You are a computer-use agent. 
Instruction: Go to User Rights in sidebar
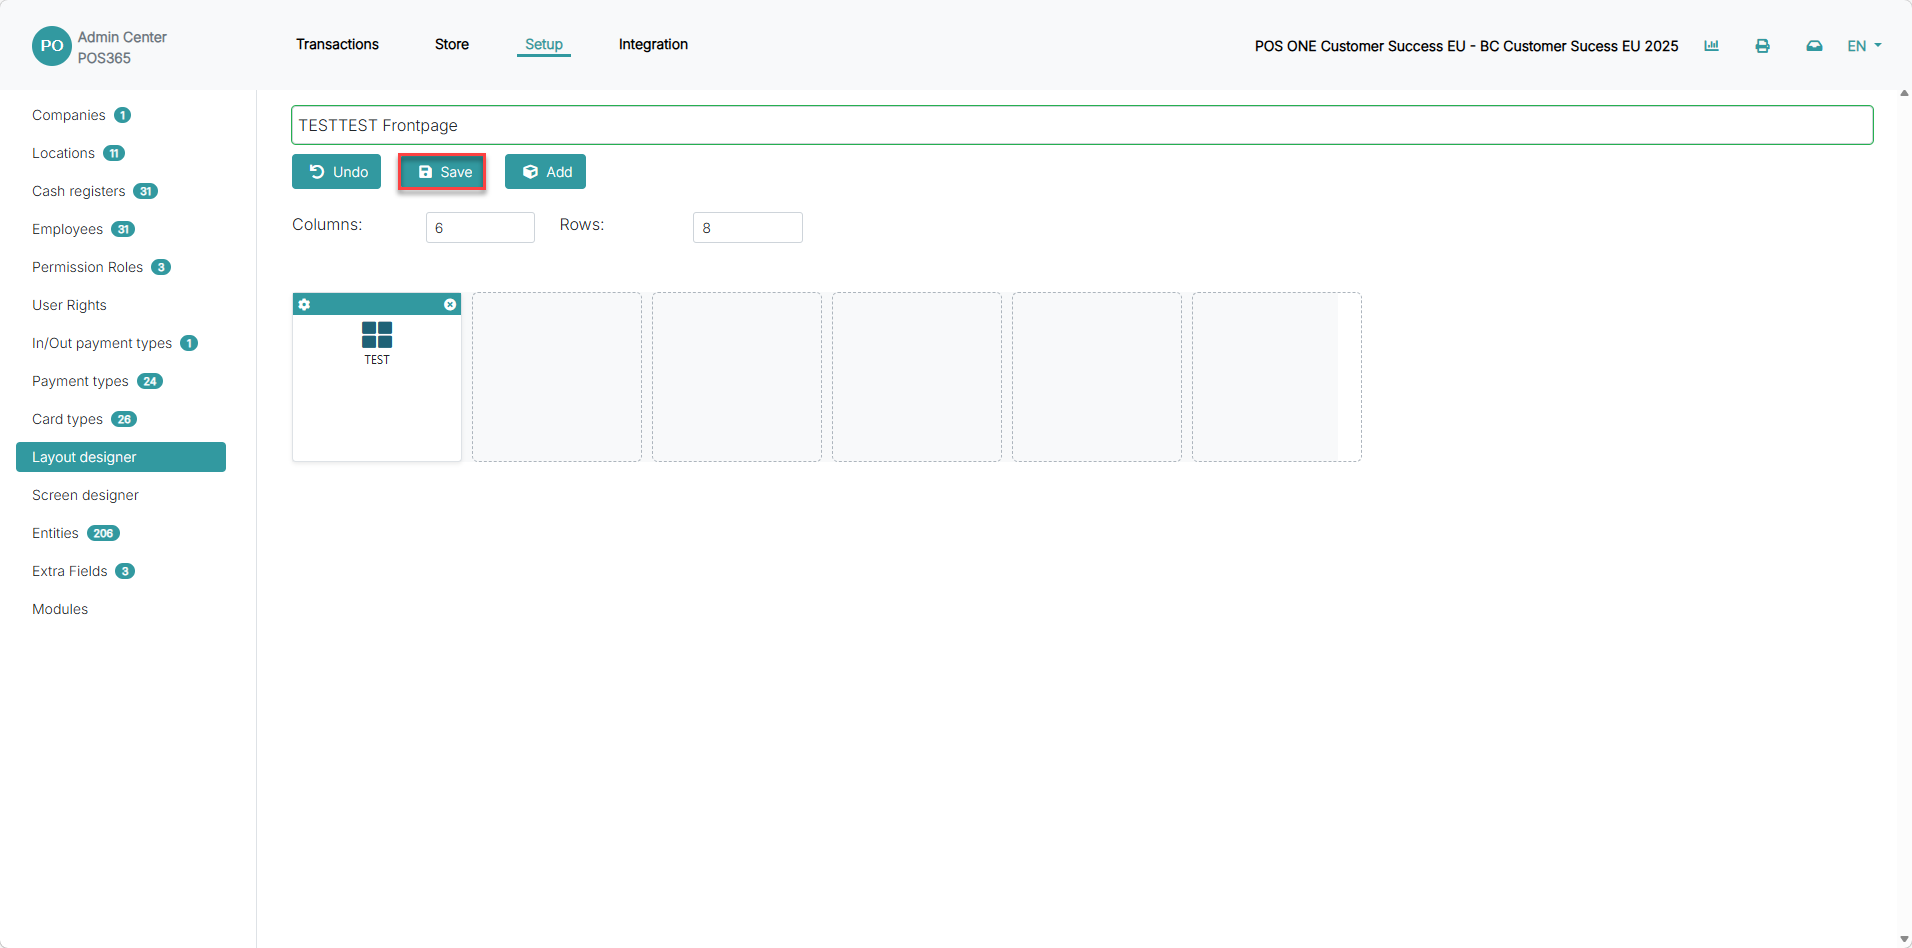pyautogui.click(x=69, y=305)
